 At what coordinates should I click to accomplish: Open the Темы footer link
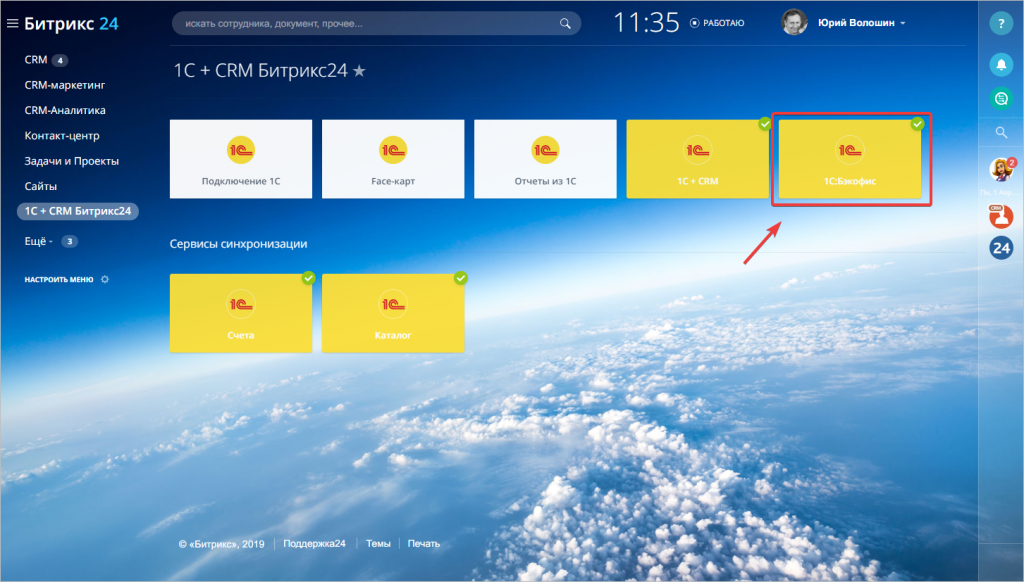point(378,543)
